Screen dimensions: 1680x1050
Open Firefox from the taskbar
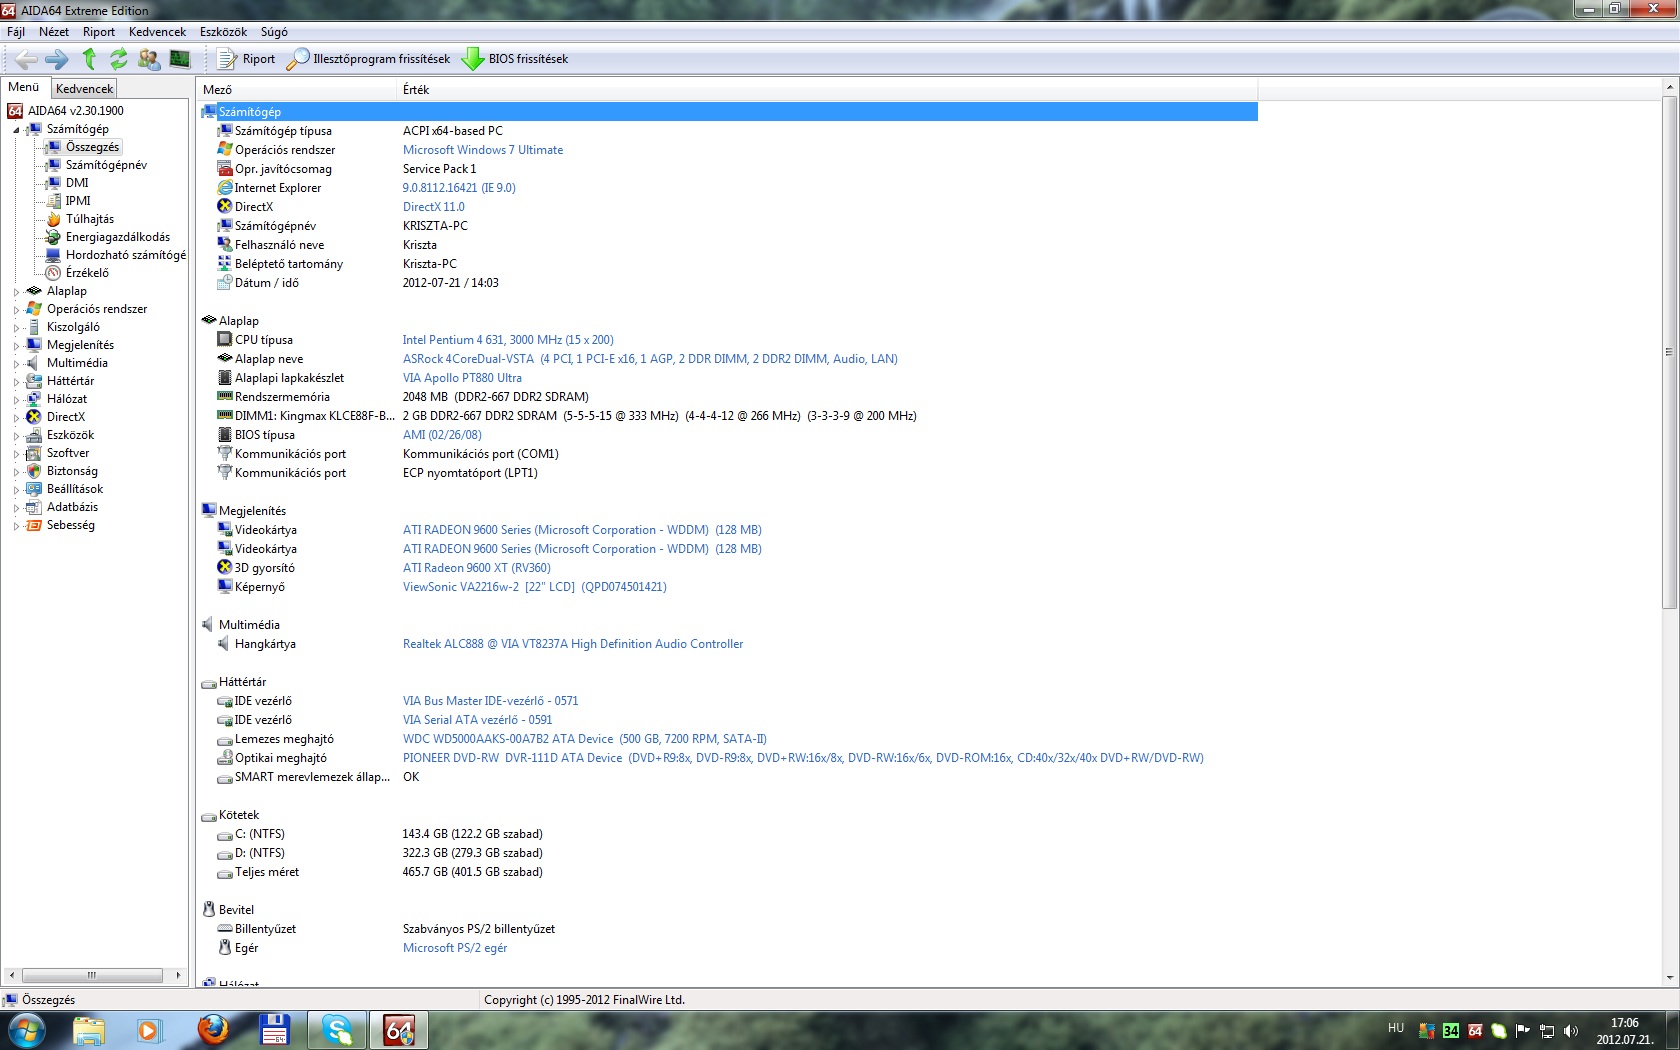[x=212, y=1029]
